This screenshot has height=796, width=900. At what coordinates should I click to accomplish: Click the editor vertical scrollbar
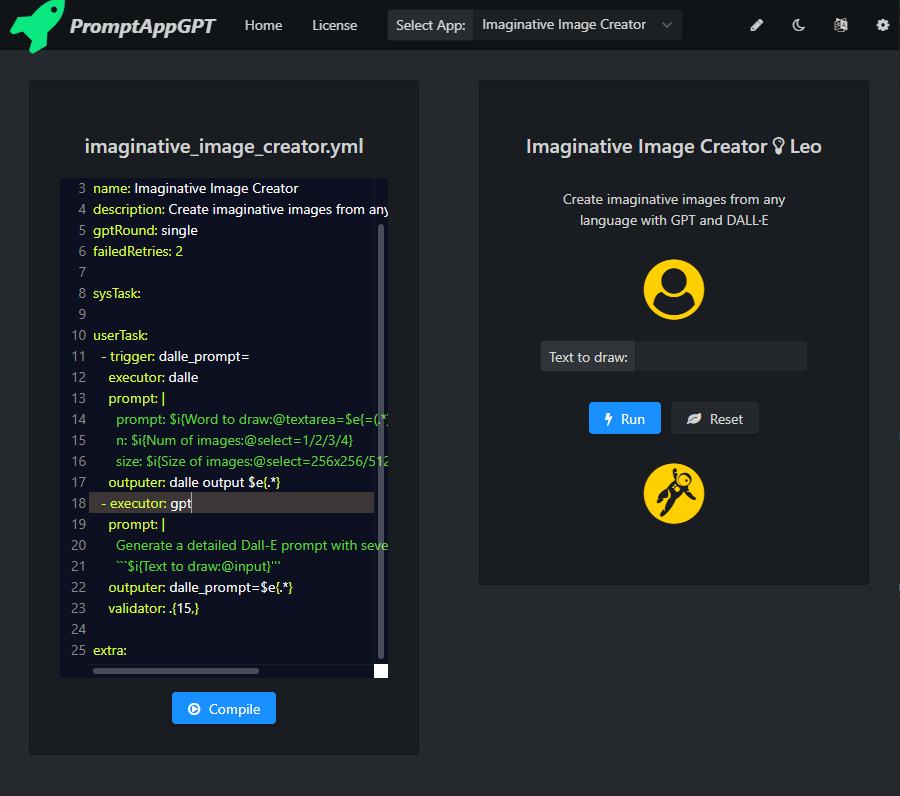click(381, 441)
